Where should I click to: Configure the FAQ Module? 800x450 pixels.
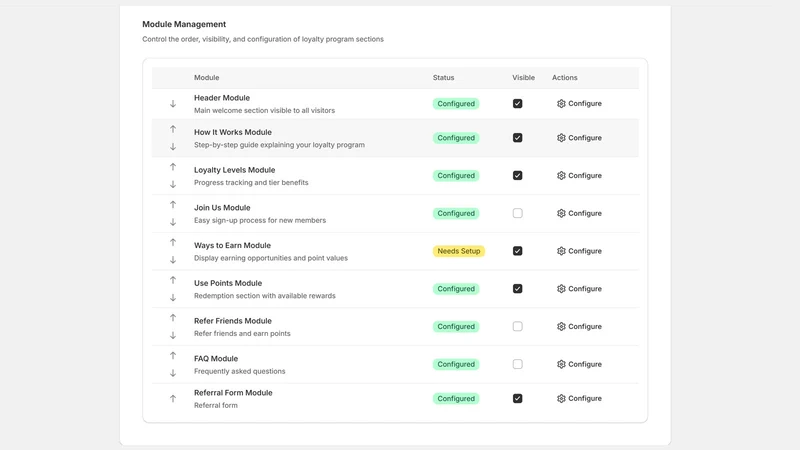coord(579,364)
